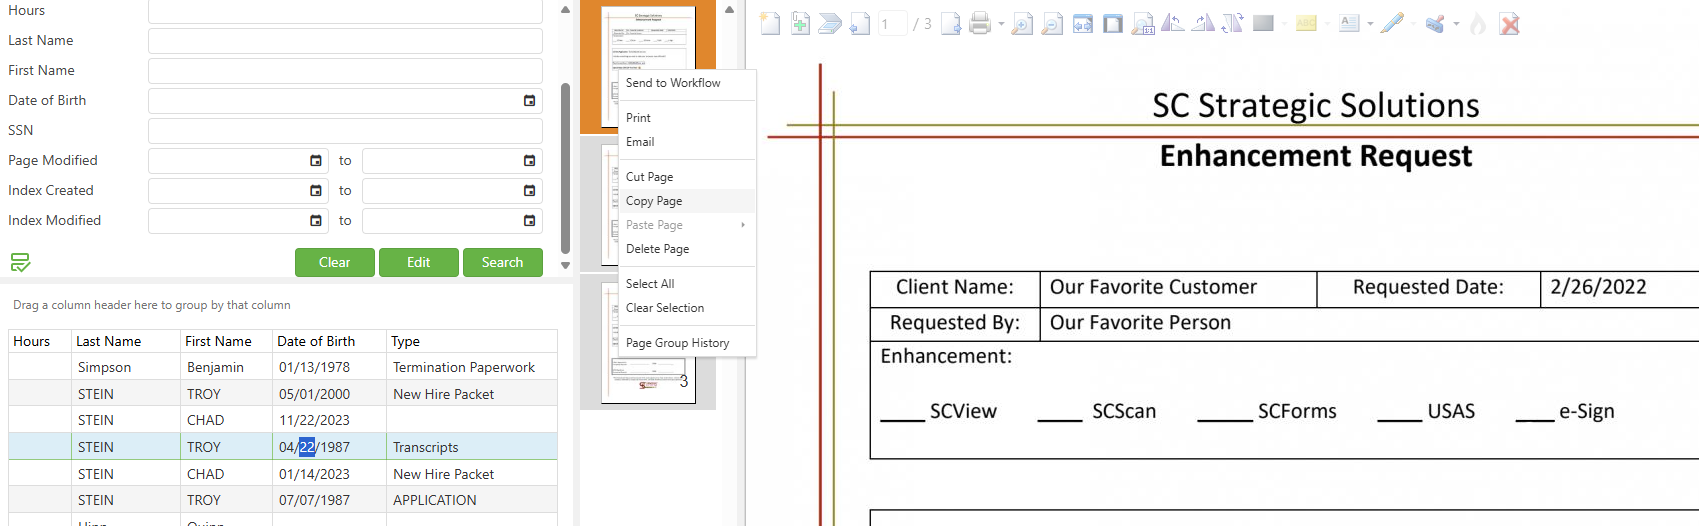Choose Copy Page in the context menu
This screenshot has width=1699, height=526.
(654, 201)
